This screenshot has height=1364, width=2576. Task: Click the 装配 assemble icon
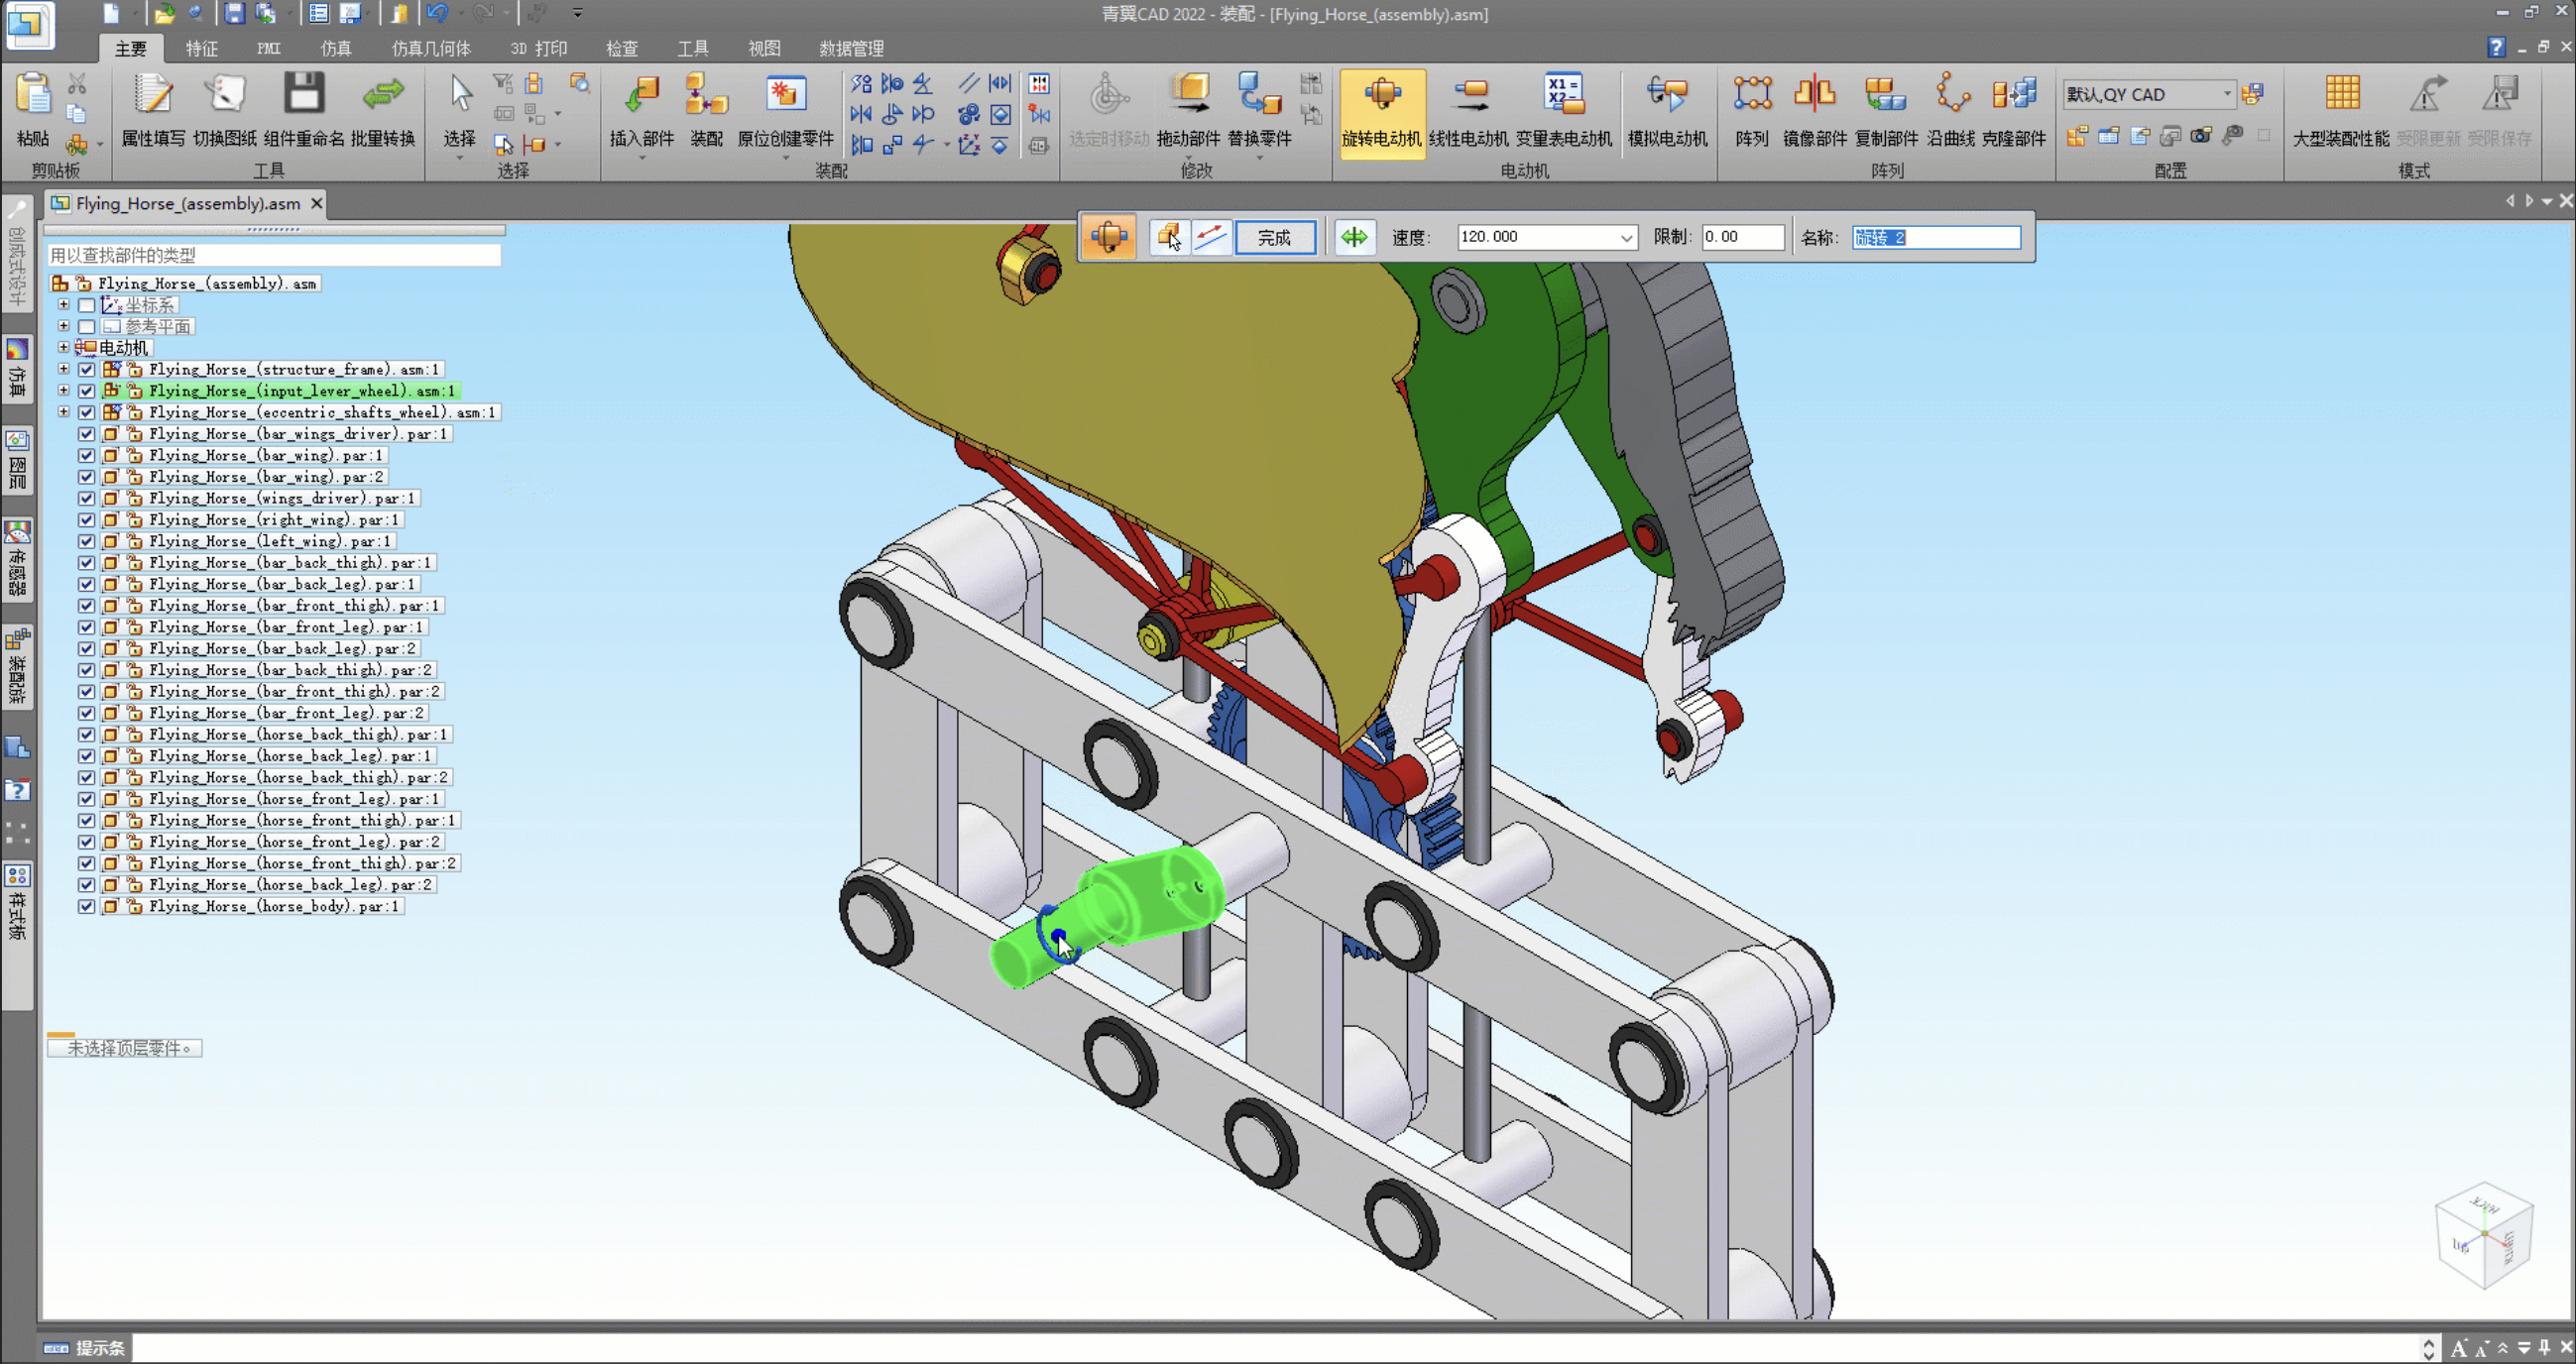point(706,110)
